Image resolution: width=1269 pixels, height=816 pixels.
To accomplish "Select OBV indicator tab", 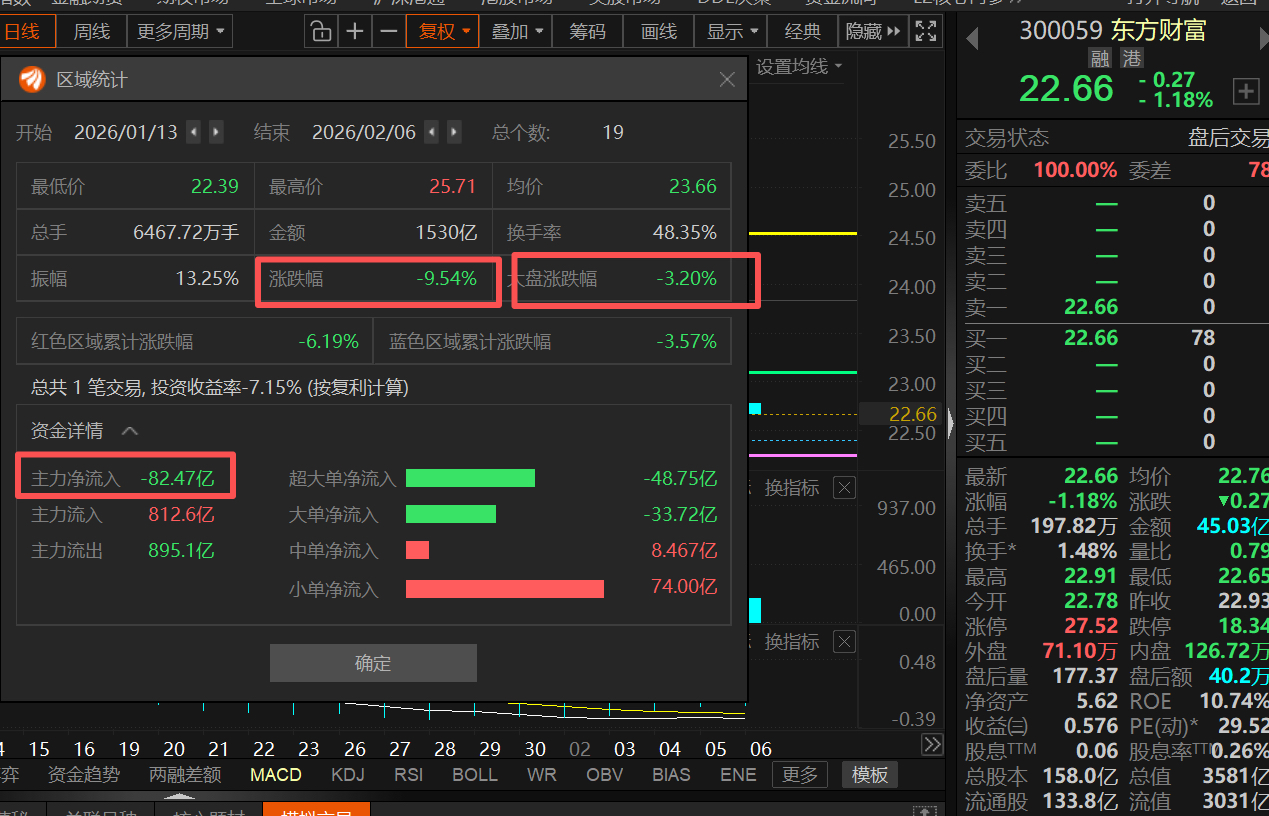I will [x=604, y=775].
